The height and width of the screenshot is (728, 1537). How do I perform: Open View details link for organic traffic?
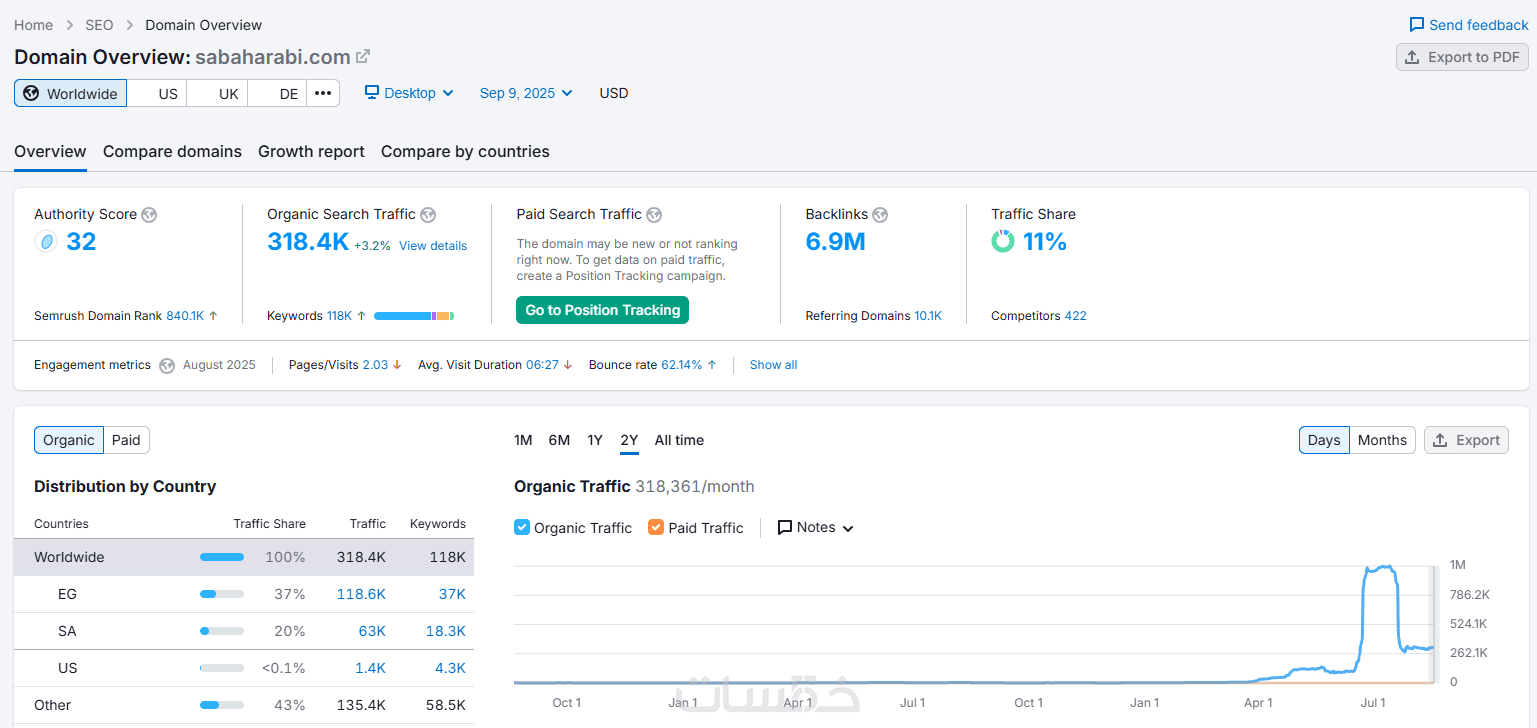pos(433,246)
